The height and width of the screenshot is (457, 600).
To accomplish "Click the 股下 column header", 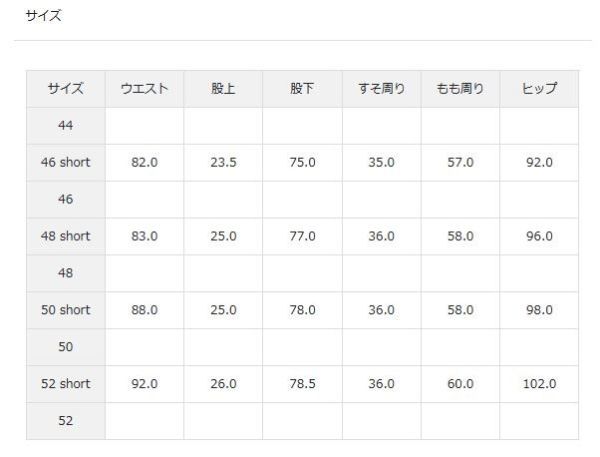I will pos(302,89).
